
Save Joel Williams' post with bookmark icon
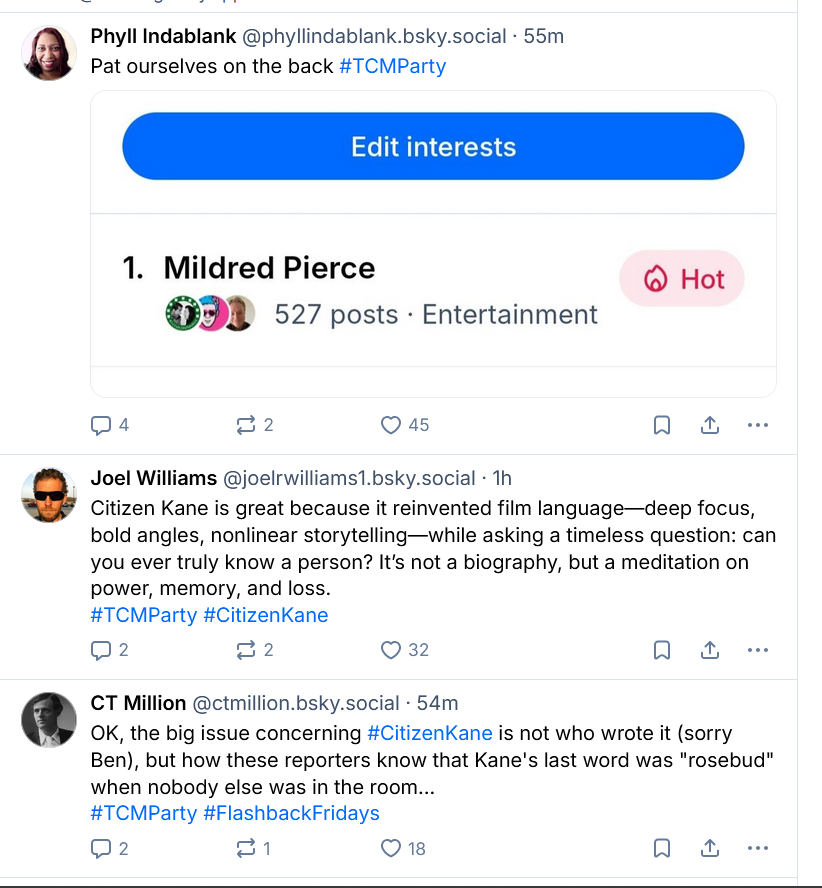point(661,650)
